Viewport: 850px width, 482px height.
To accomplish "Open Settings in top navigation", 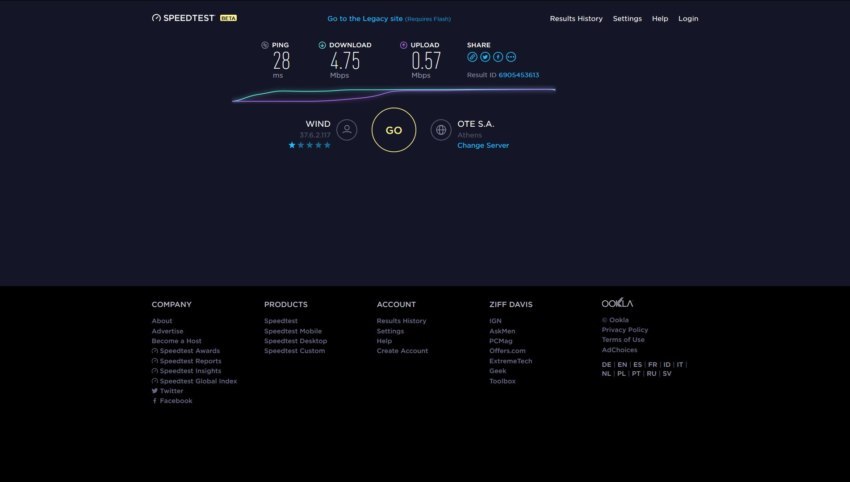I will [627, 18].
